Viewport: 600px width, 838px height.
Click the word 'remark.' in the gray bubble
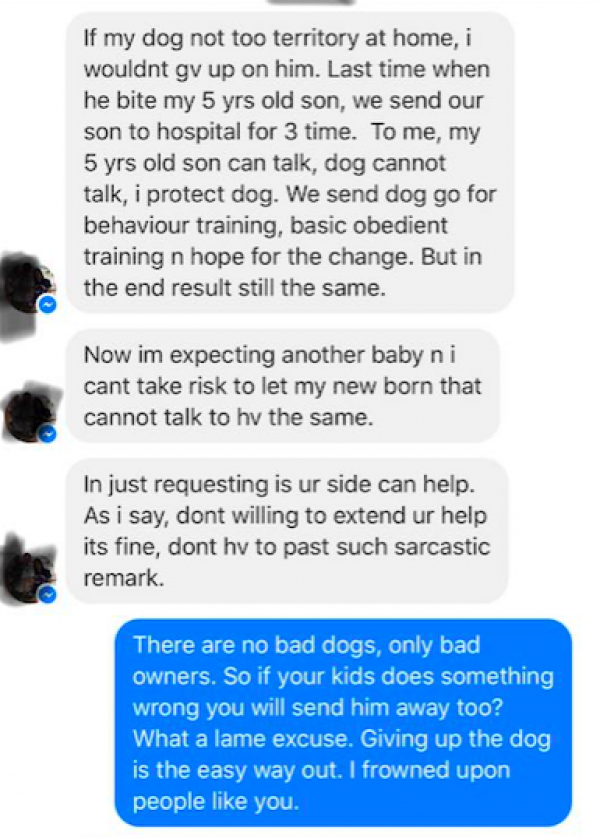tap(123, 578)
